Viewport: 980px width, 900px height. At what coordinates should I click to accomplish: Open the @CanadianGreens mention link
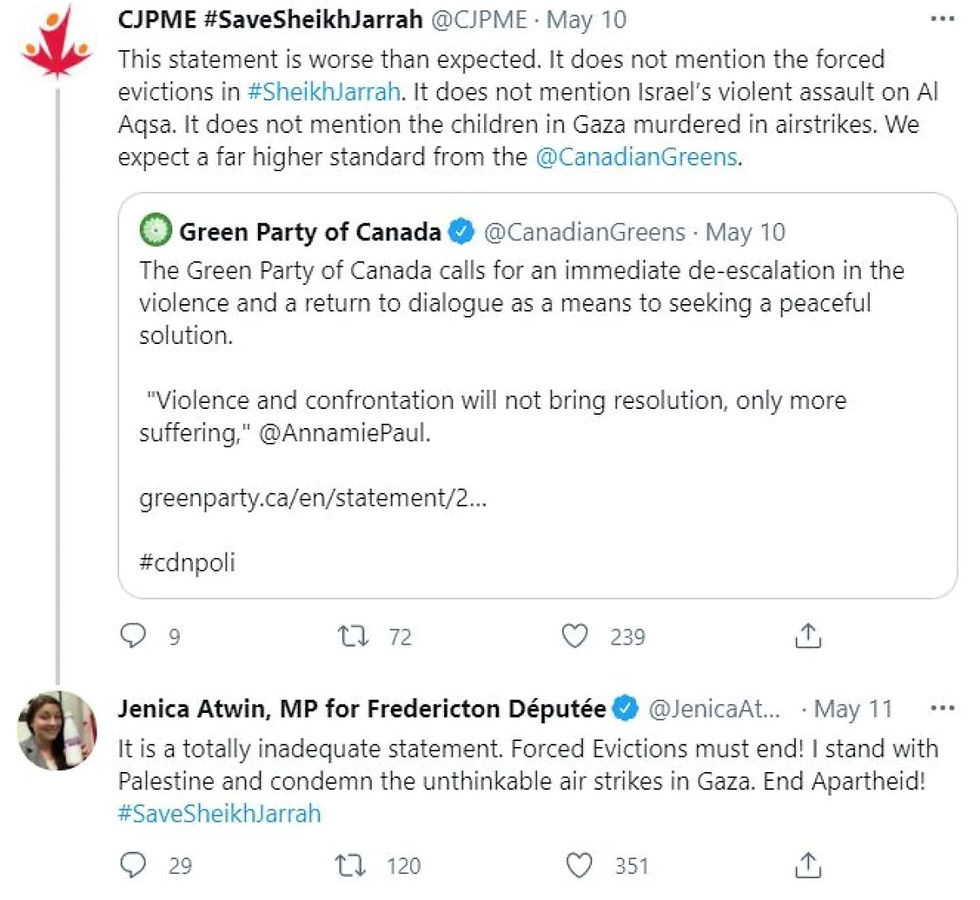[636, 157]
